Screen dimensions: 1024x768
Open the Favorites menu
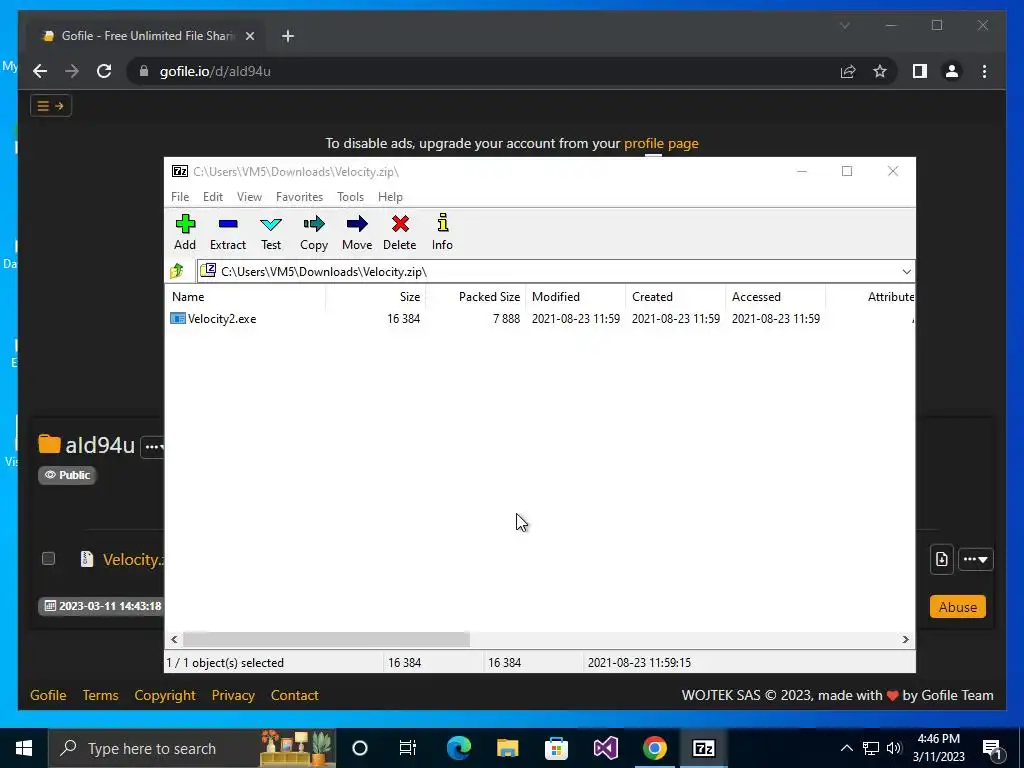(299, 197)
